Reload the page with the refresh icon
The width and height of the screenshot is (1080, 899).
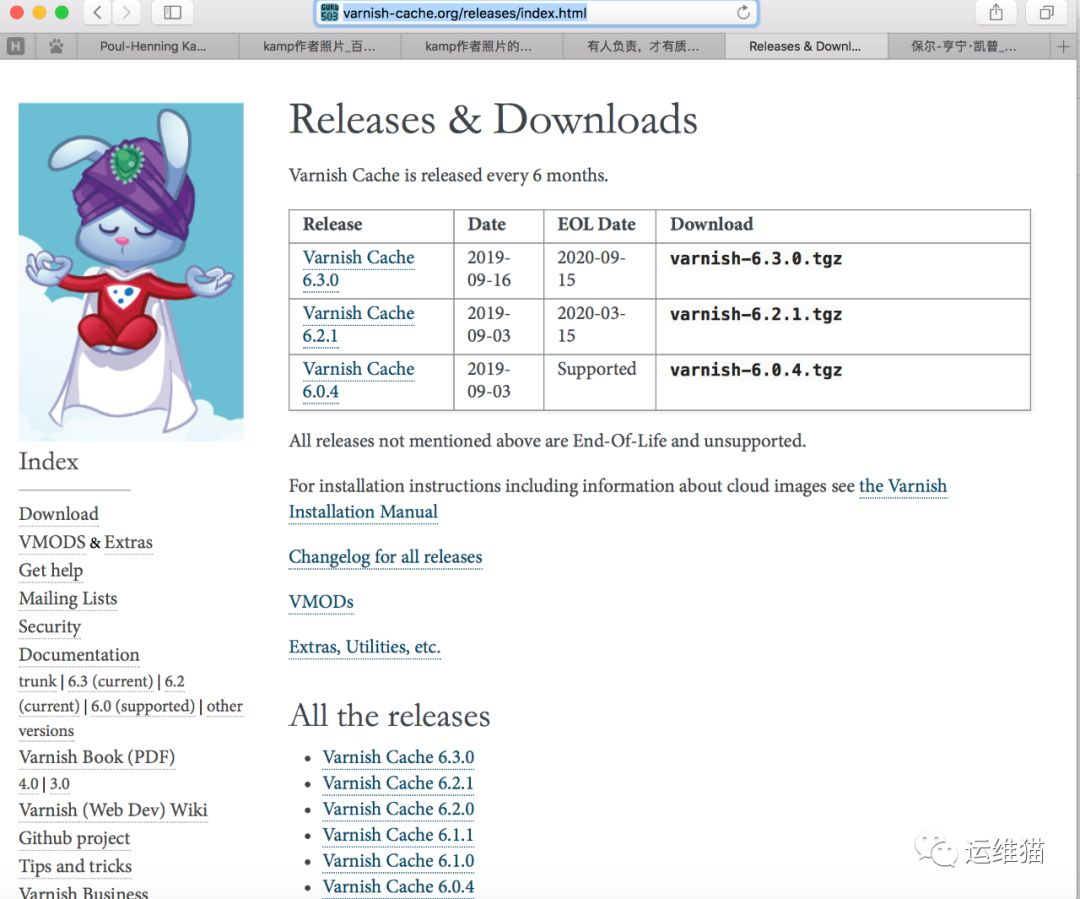pyautogui.click(x=742, y=12)
